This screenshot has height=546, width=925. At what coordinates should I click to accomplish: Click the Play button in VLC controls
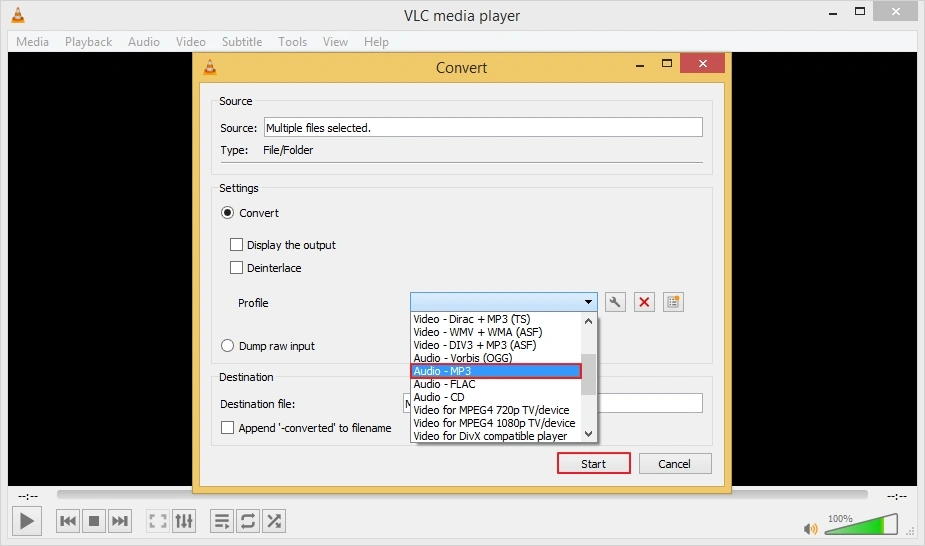coord(27,521)
